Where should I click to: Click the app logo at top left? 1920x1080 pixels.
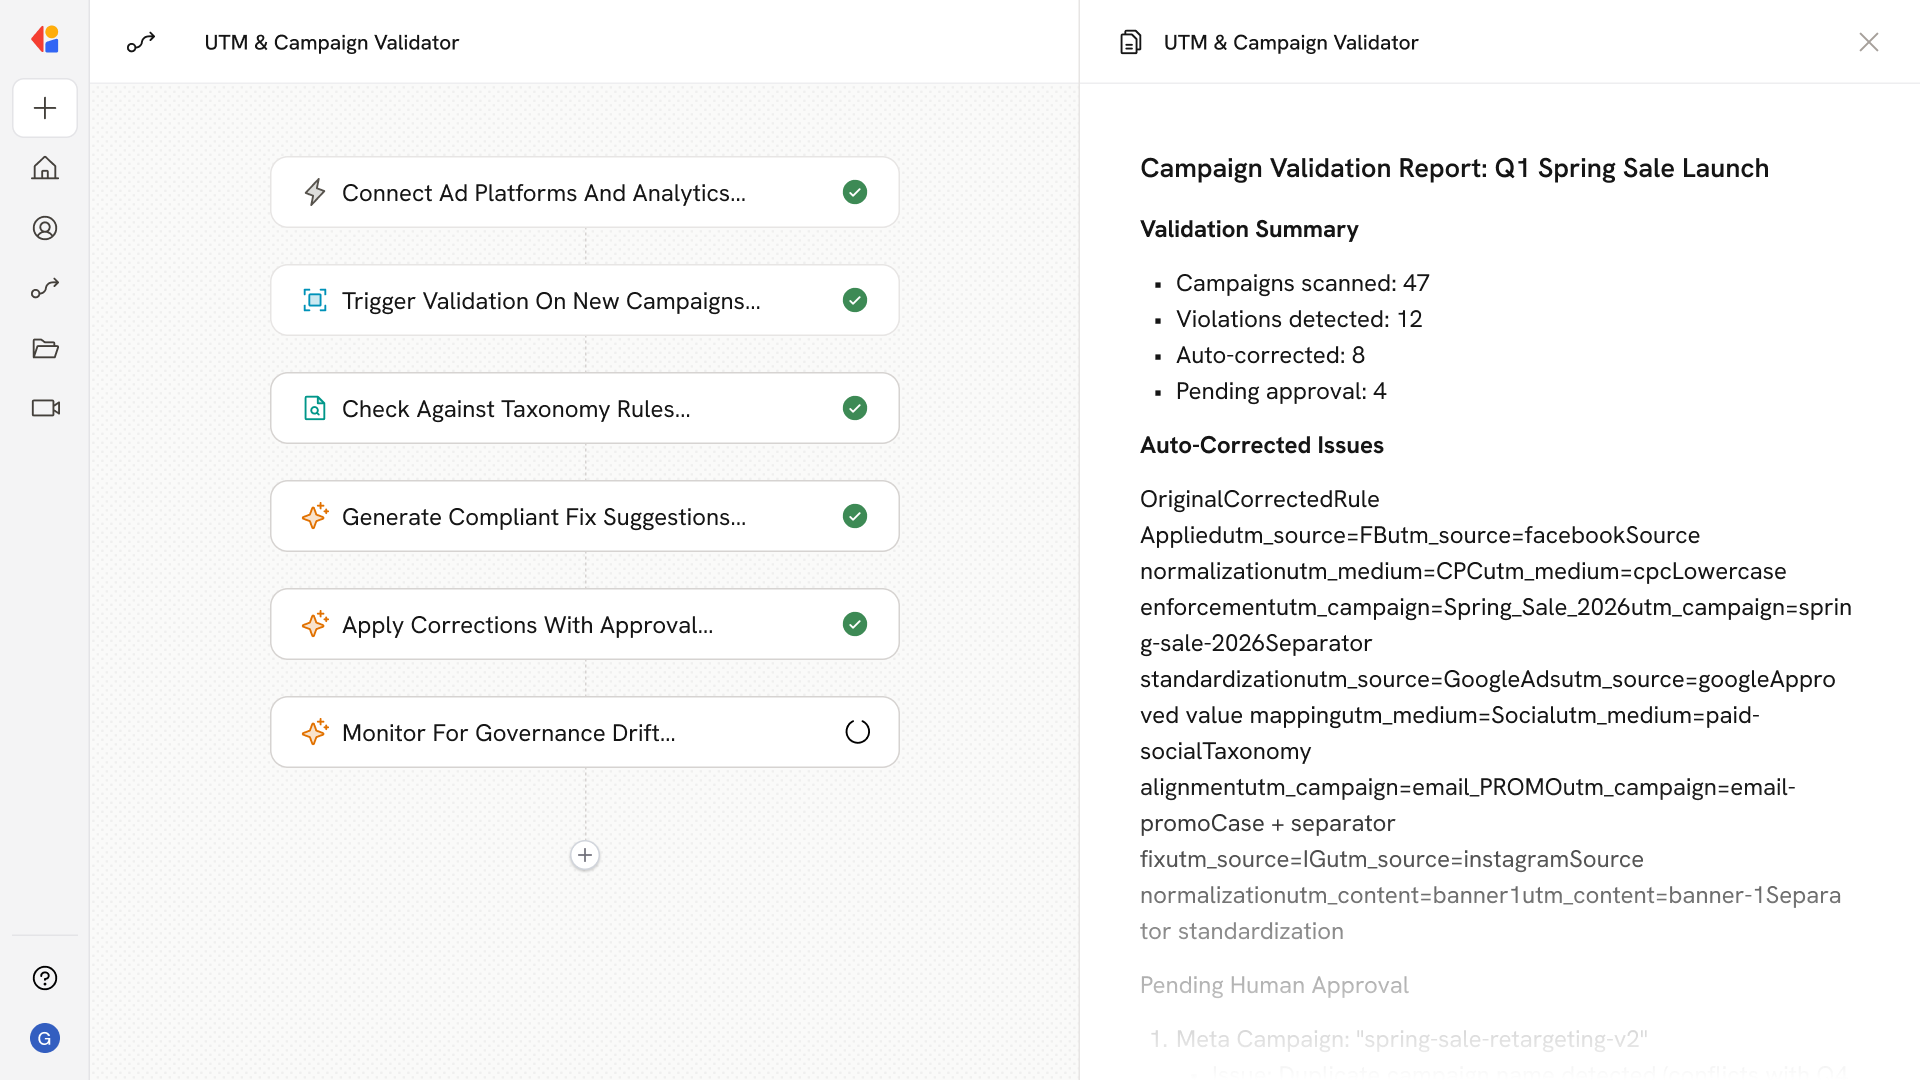pyautogui.click(x=45, y=40)
